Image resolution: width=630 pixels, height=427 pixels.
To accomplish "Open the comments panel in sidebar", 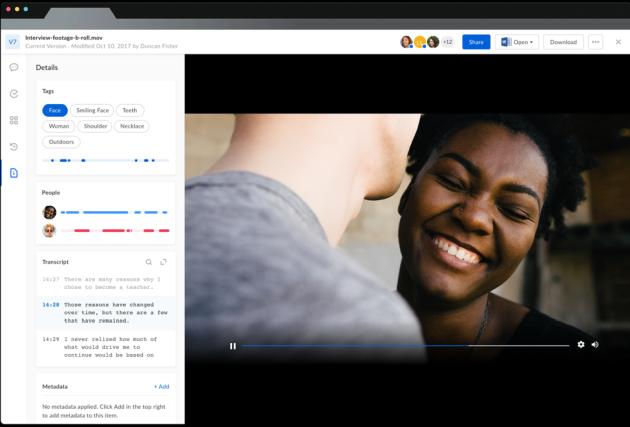I will (x=13, y=68).
